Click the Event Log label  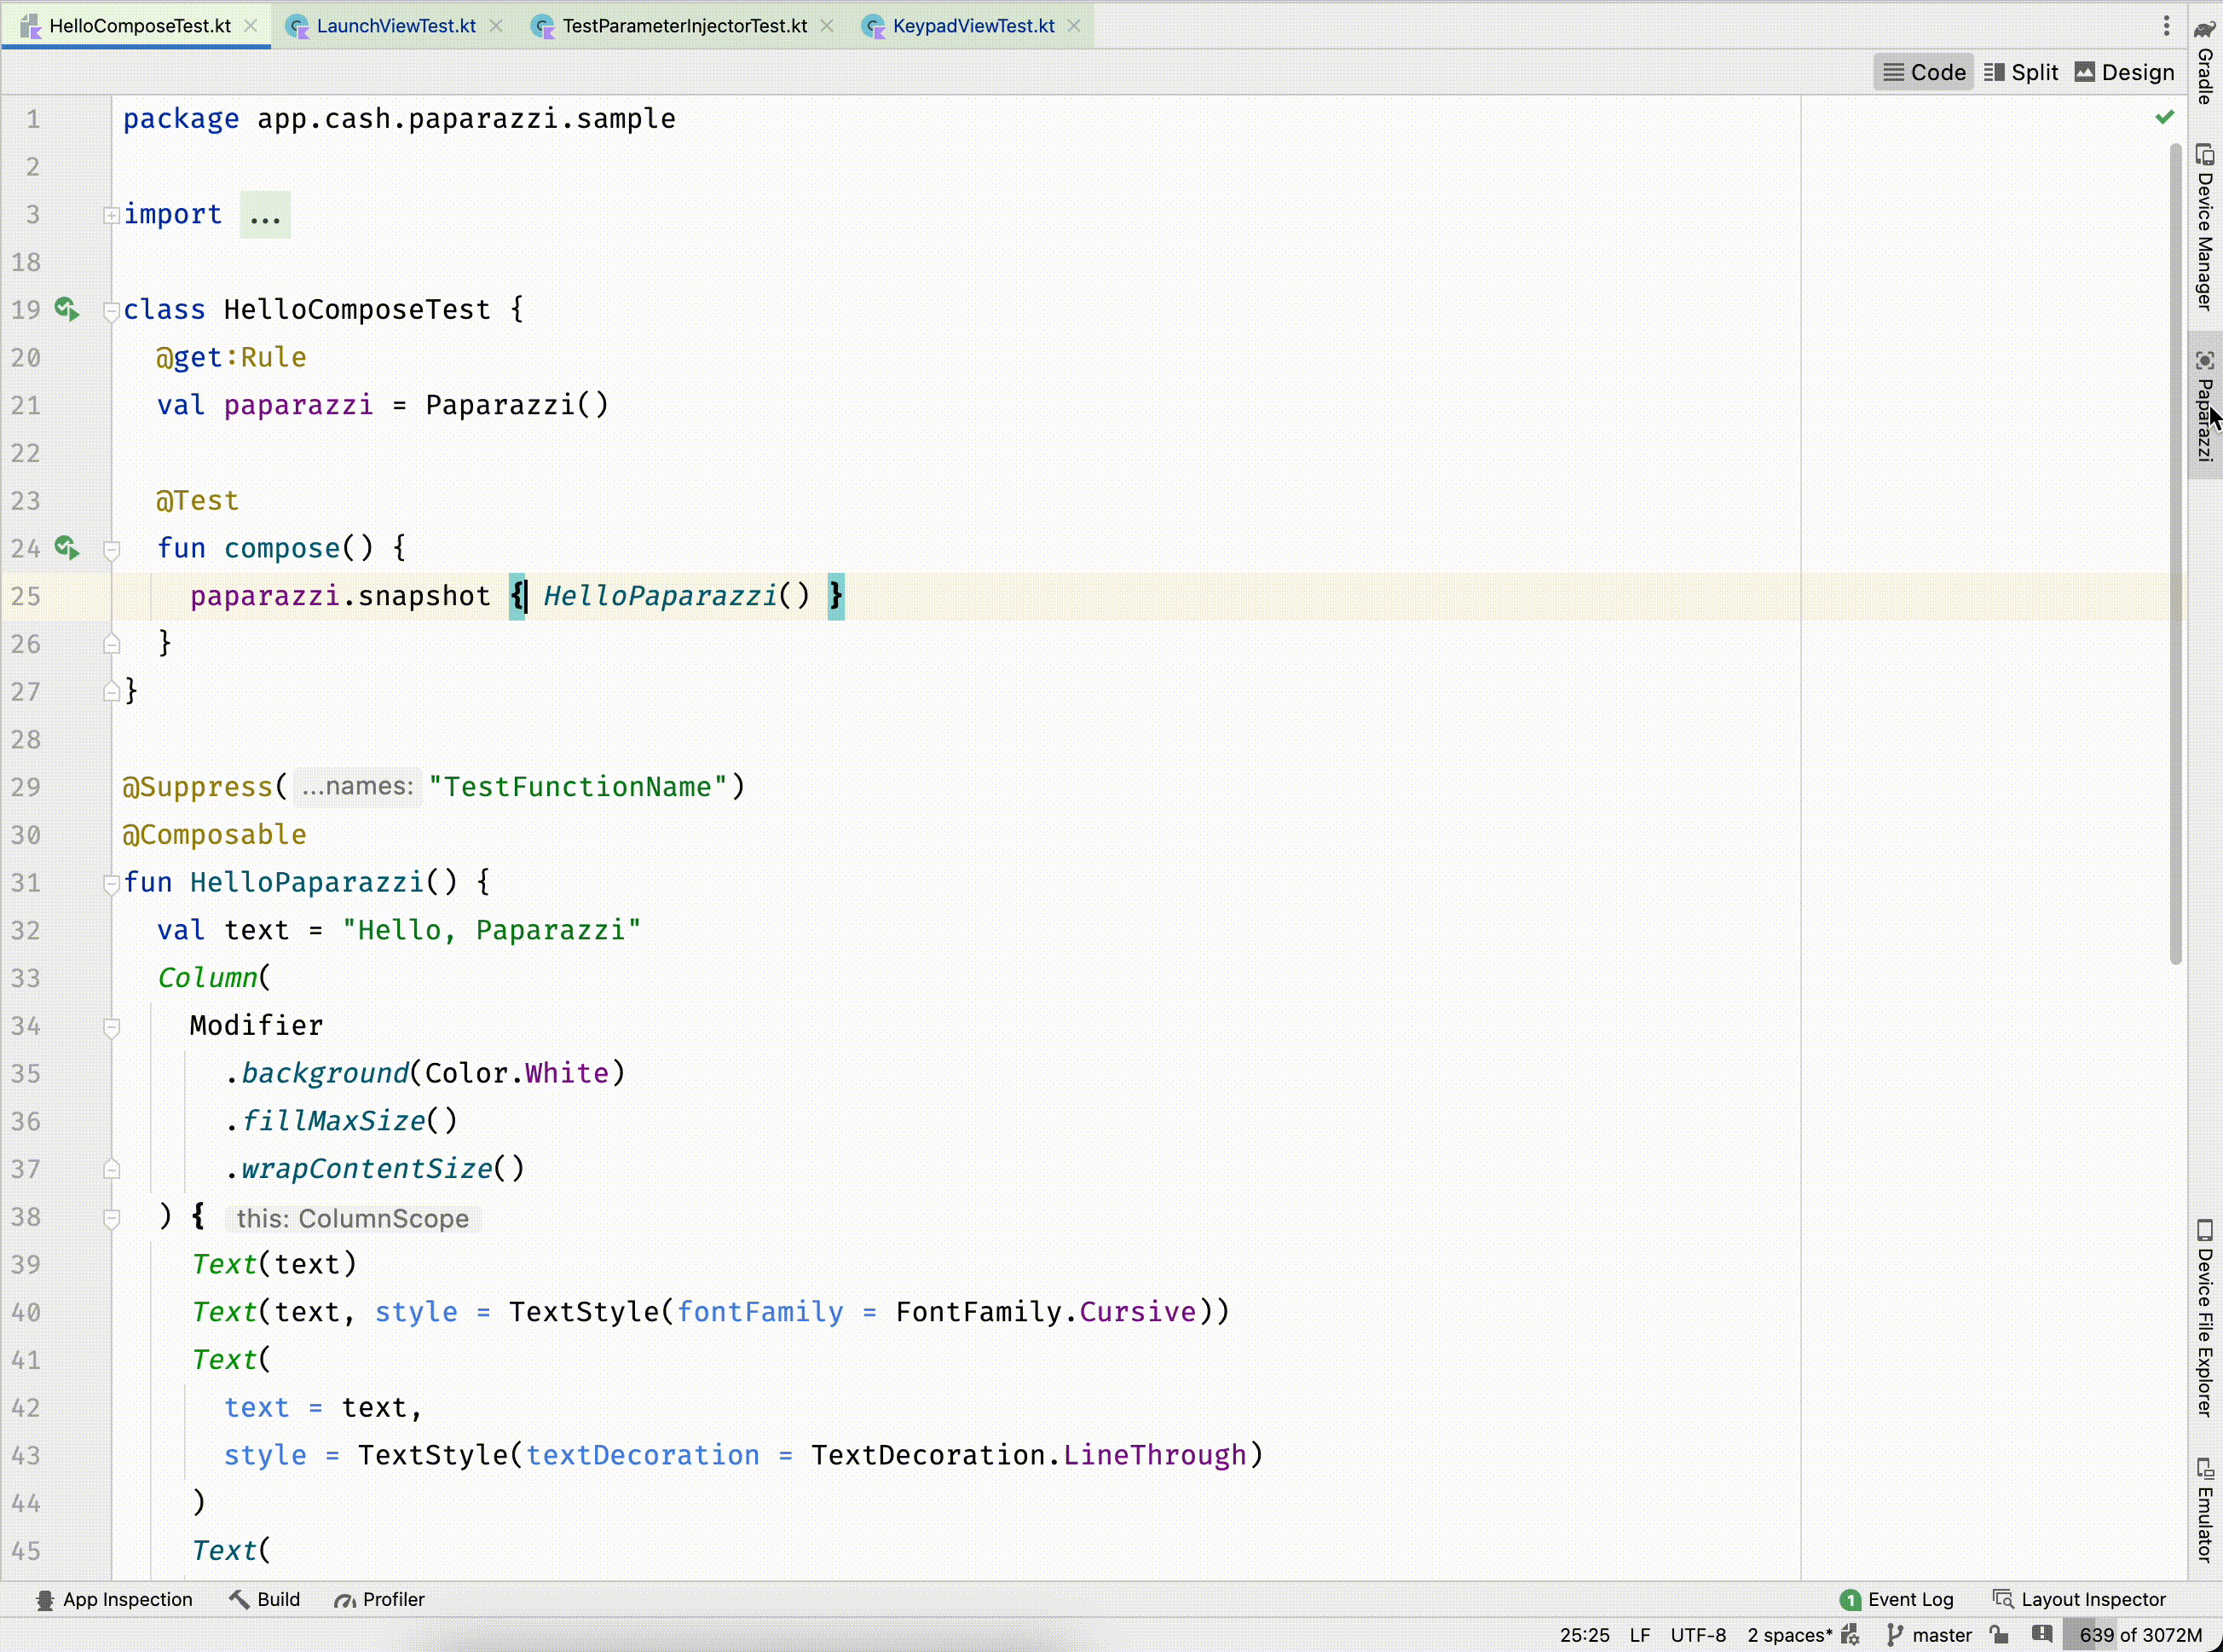1910,1599
